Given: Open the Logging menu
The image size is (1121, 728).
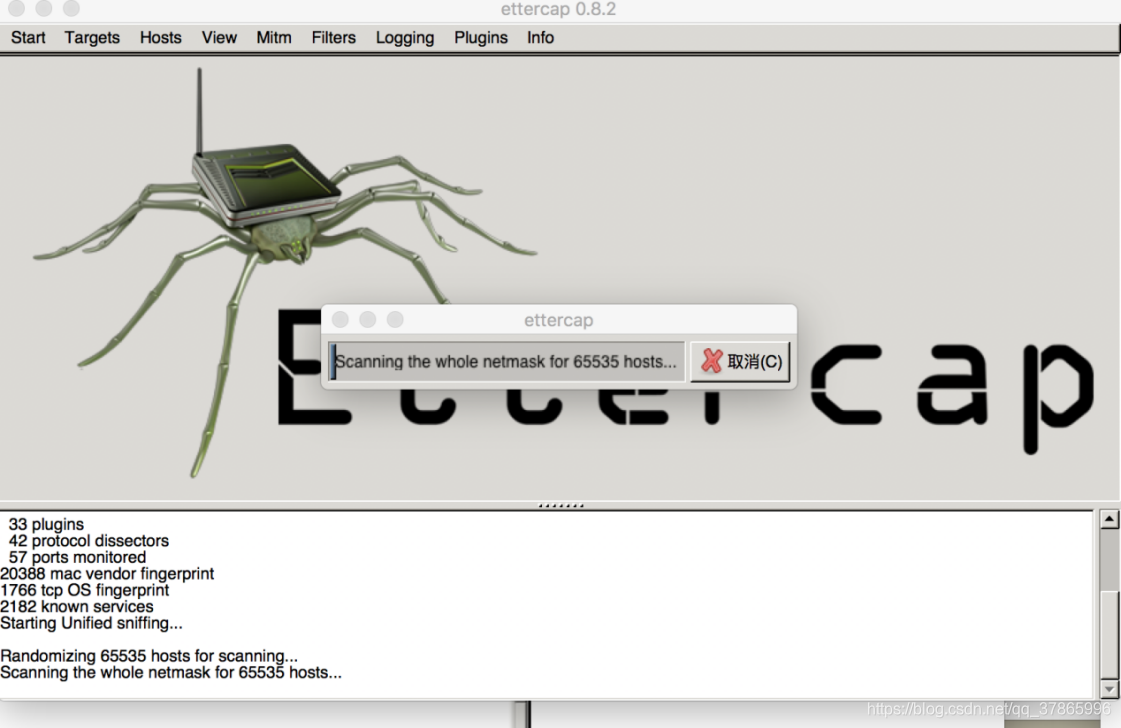Looking at the screenshot, I should (405, 37).
